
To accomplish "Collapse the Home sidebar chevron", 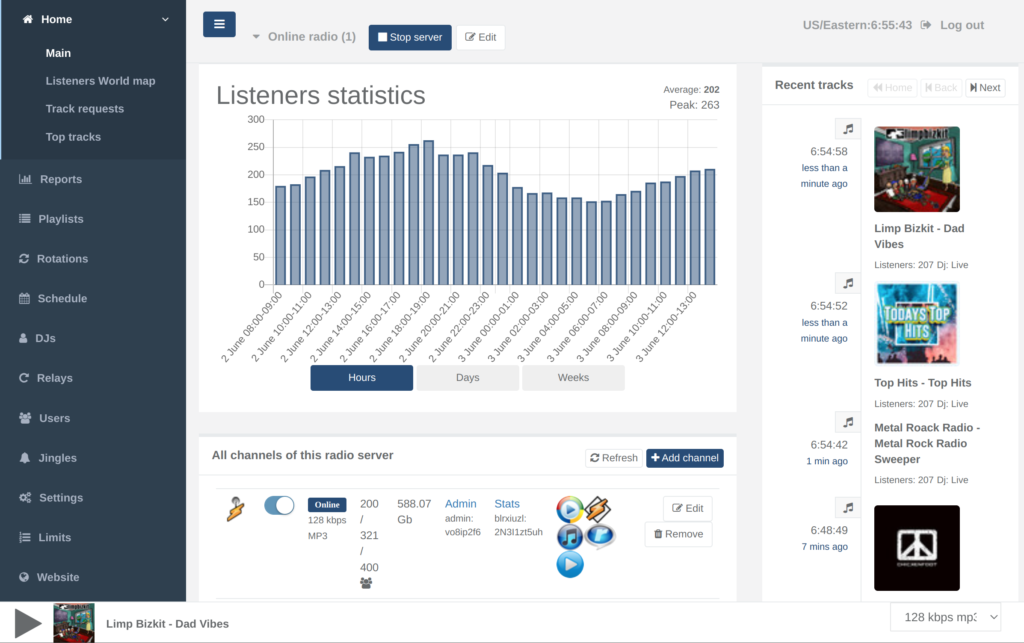I will (165, 20).
